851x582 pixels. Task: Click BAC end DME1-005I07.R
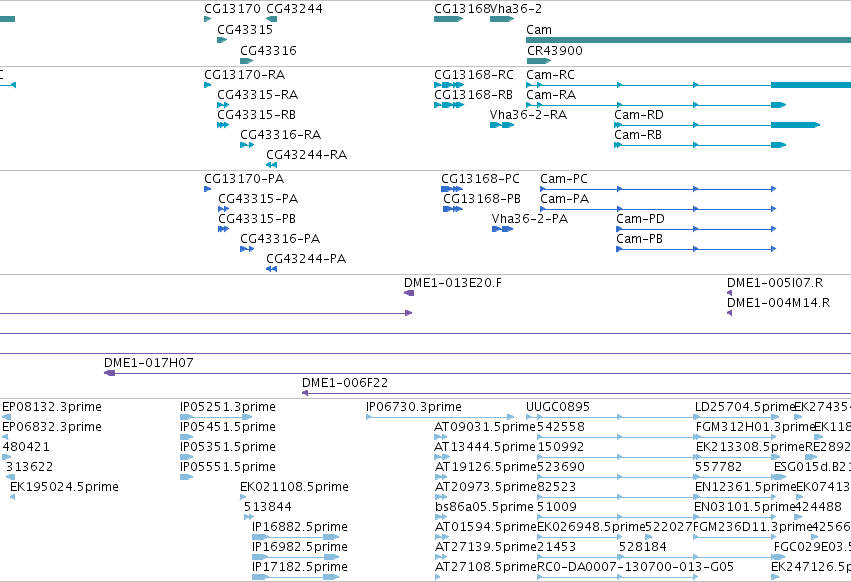coord(775,283)
